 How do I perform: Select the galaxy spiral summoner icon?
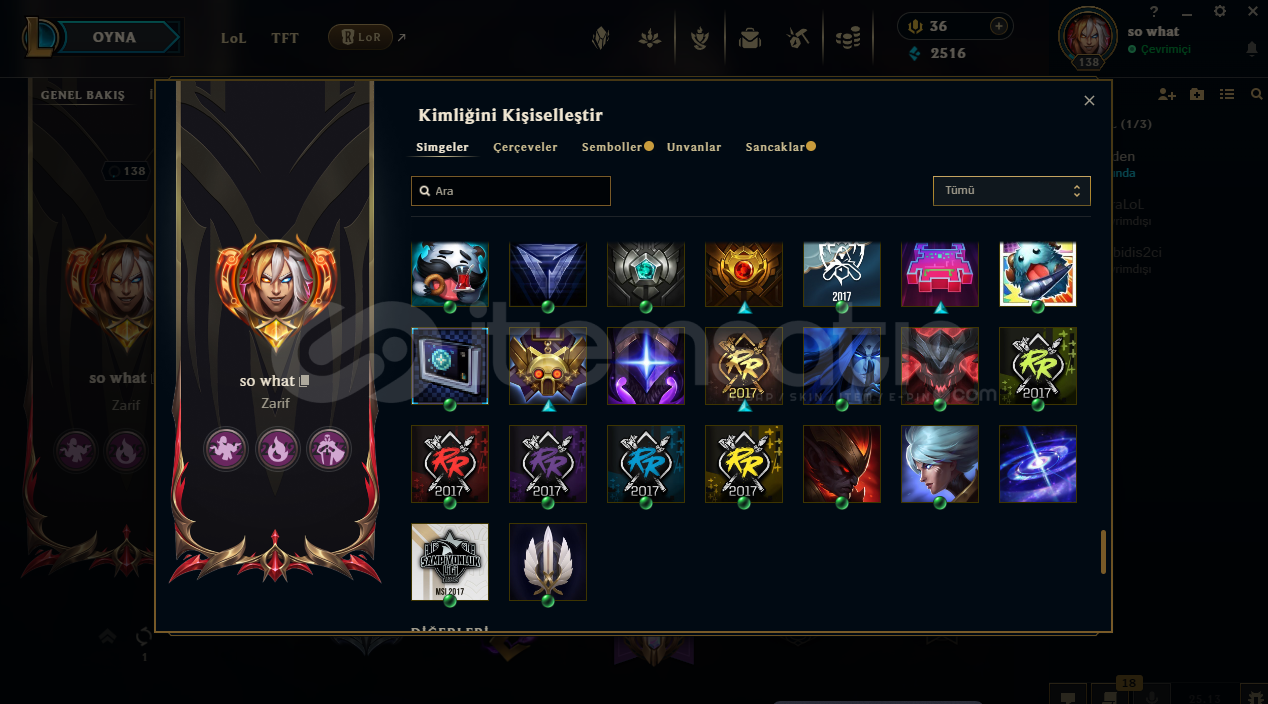(x=1038, y=464)
